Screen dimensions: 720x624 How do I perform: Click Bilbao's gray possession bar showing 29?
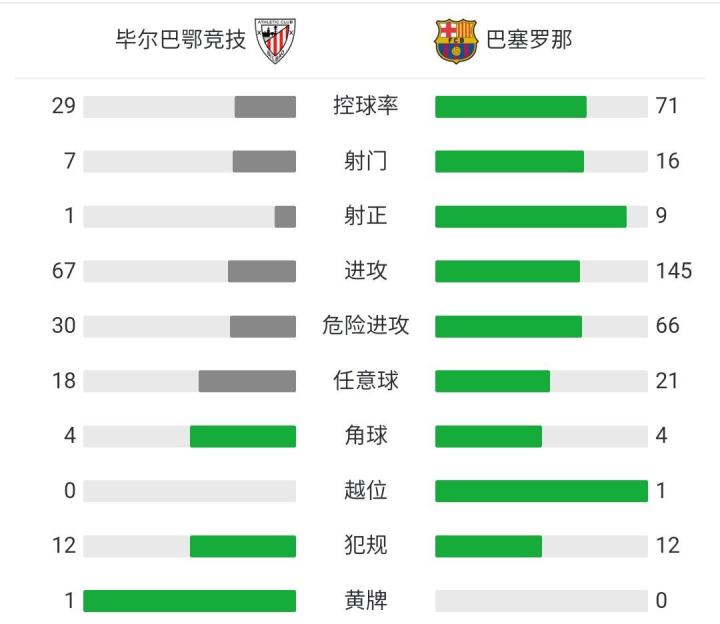point(265,106)
